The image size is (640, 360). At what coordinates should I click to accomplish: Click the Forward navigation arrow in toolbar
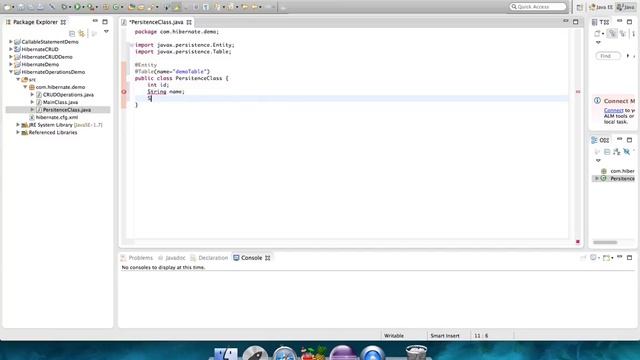click(x=268, y=7)
